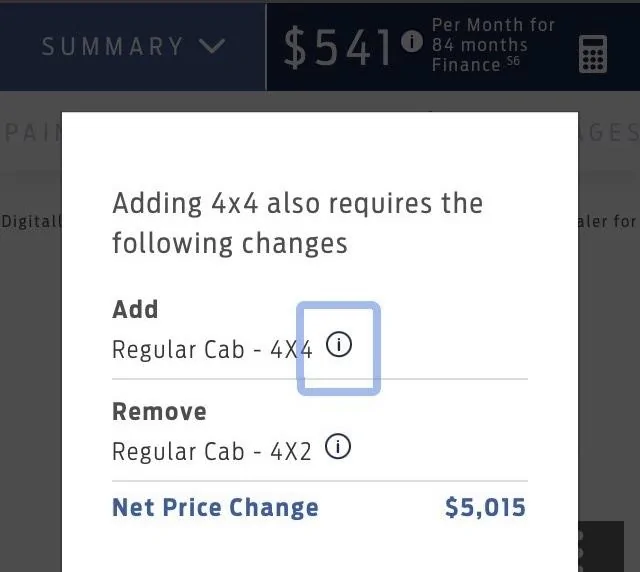Click the $5,015 net price amount
This screenshot has width=640, height=572.
[x=485, y=507]
